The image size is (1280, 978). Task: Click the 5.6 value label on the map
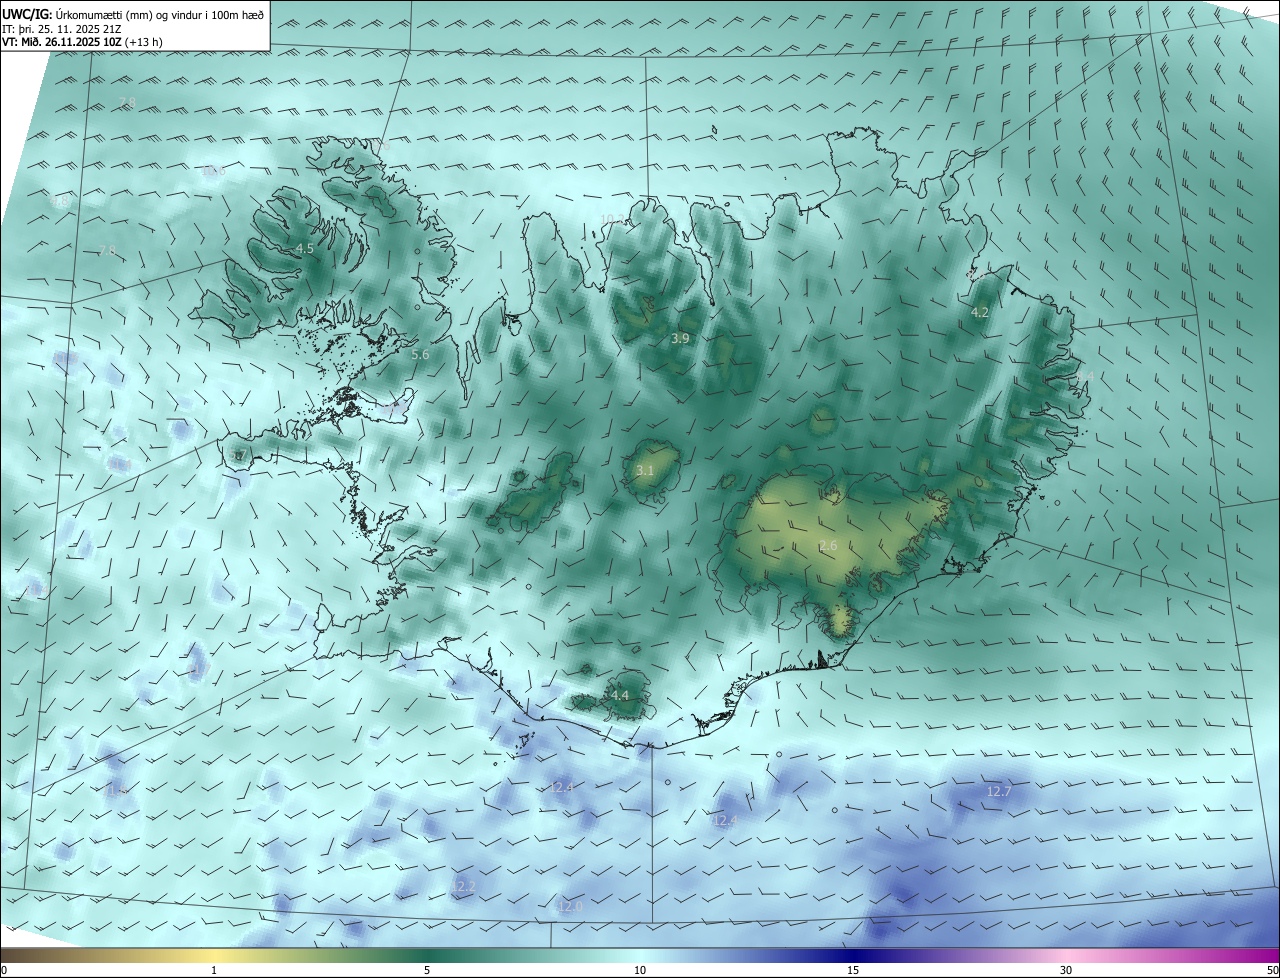420,354
